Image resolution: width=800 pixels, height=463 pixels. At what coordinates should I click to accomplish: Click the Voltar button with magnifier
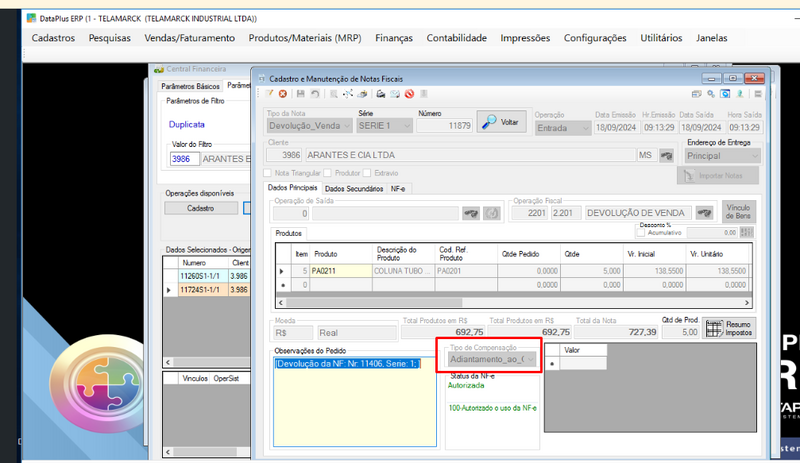502,122
